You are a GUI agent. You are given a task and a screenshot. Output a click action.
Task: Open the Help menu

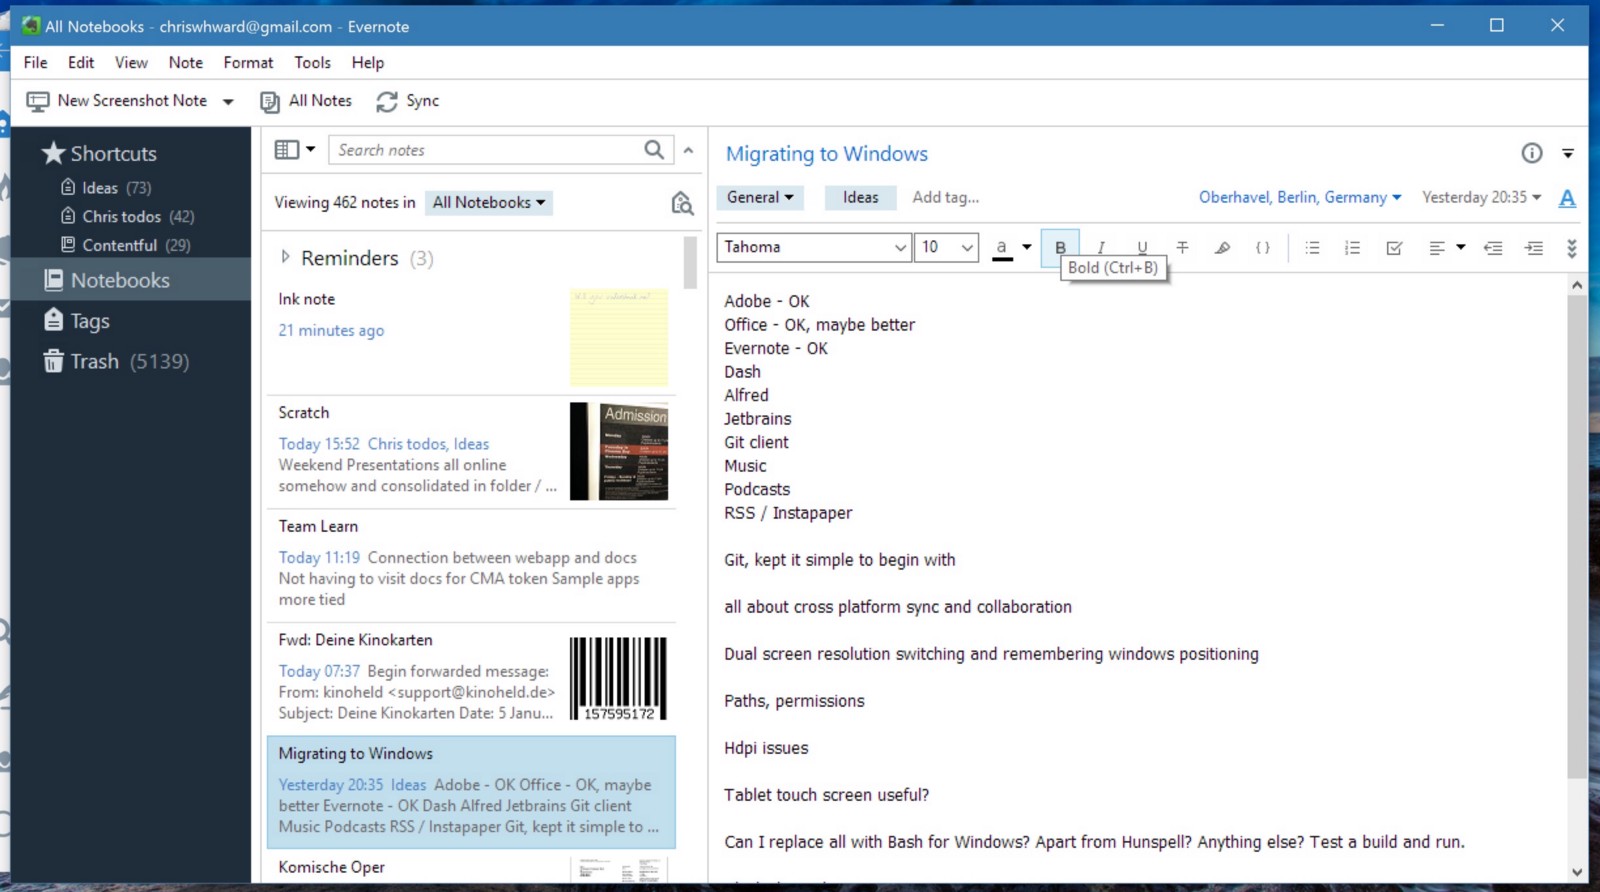coord(368,62)
